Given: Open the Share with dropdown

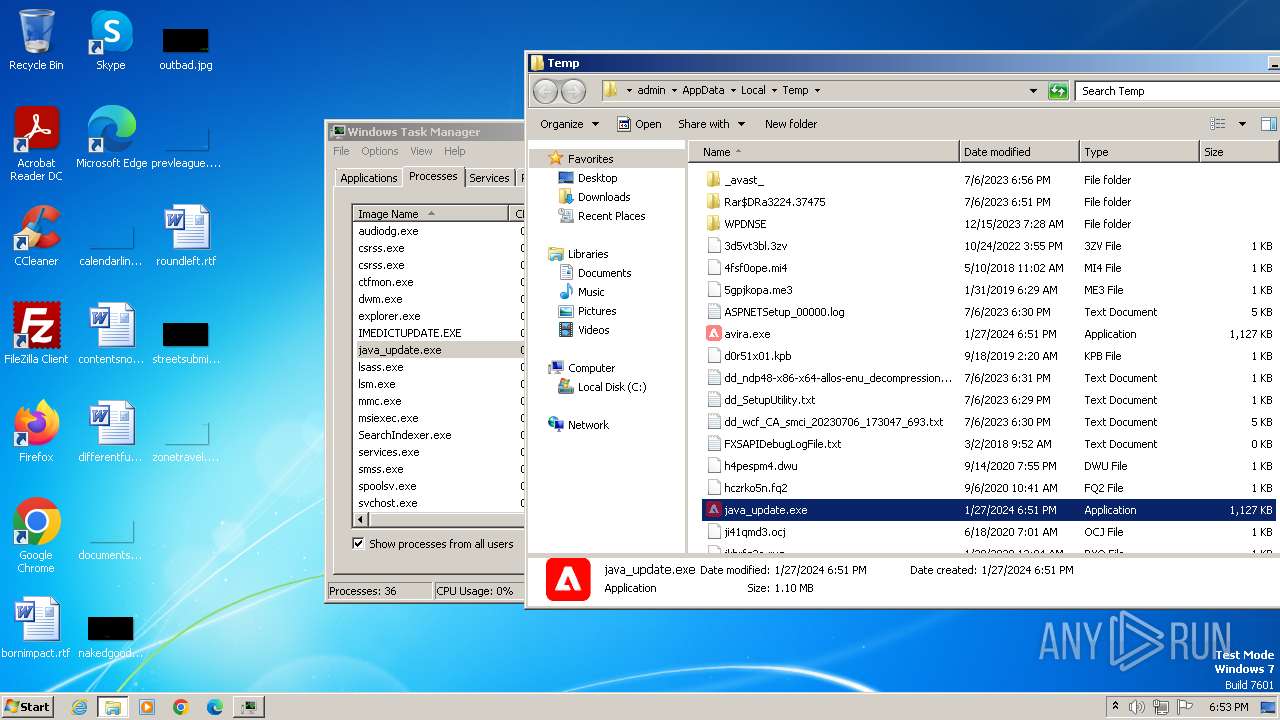Looking at the screenshot, I should [x=712, y=124].
